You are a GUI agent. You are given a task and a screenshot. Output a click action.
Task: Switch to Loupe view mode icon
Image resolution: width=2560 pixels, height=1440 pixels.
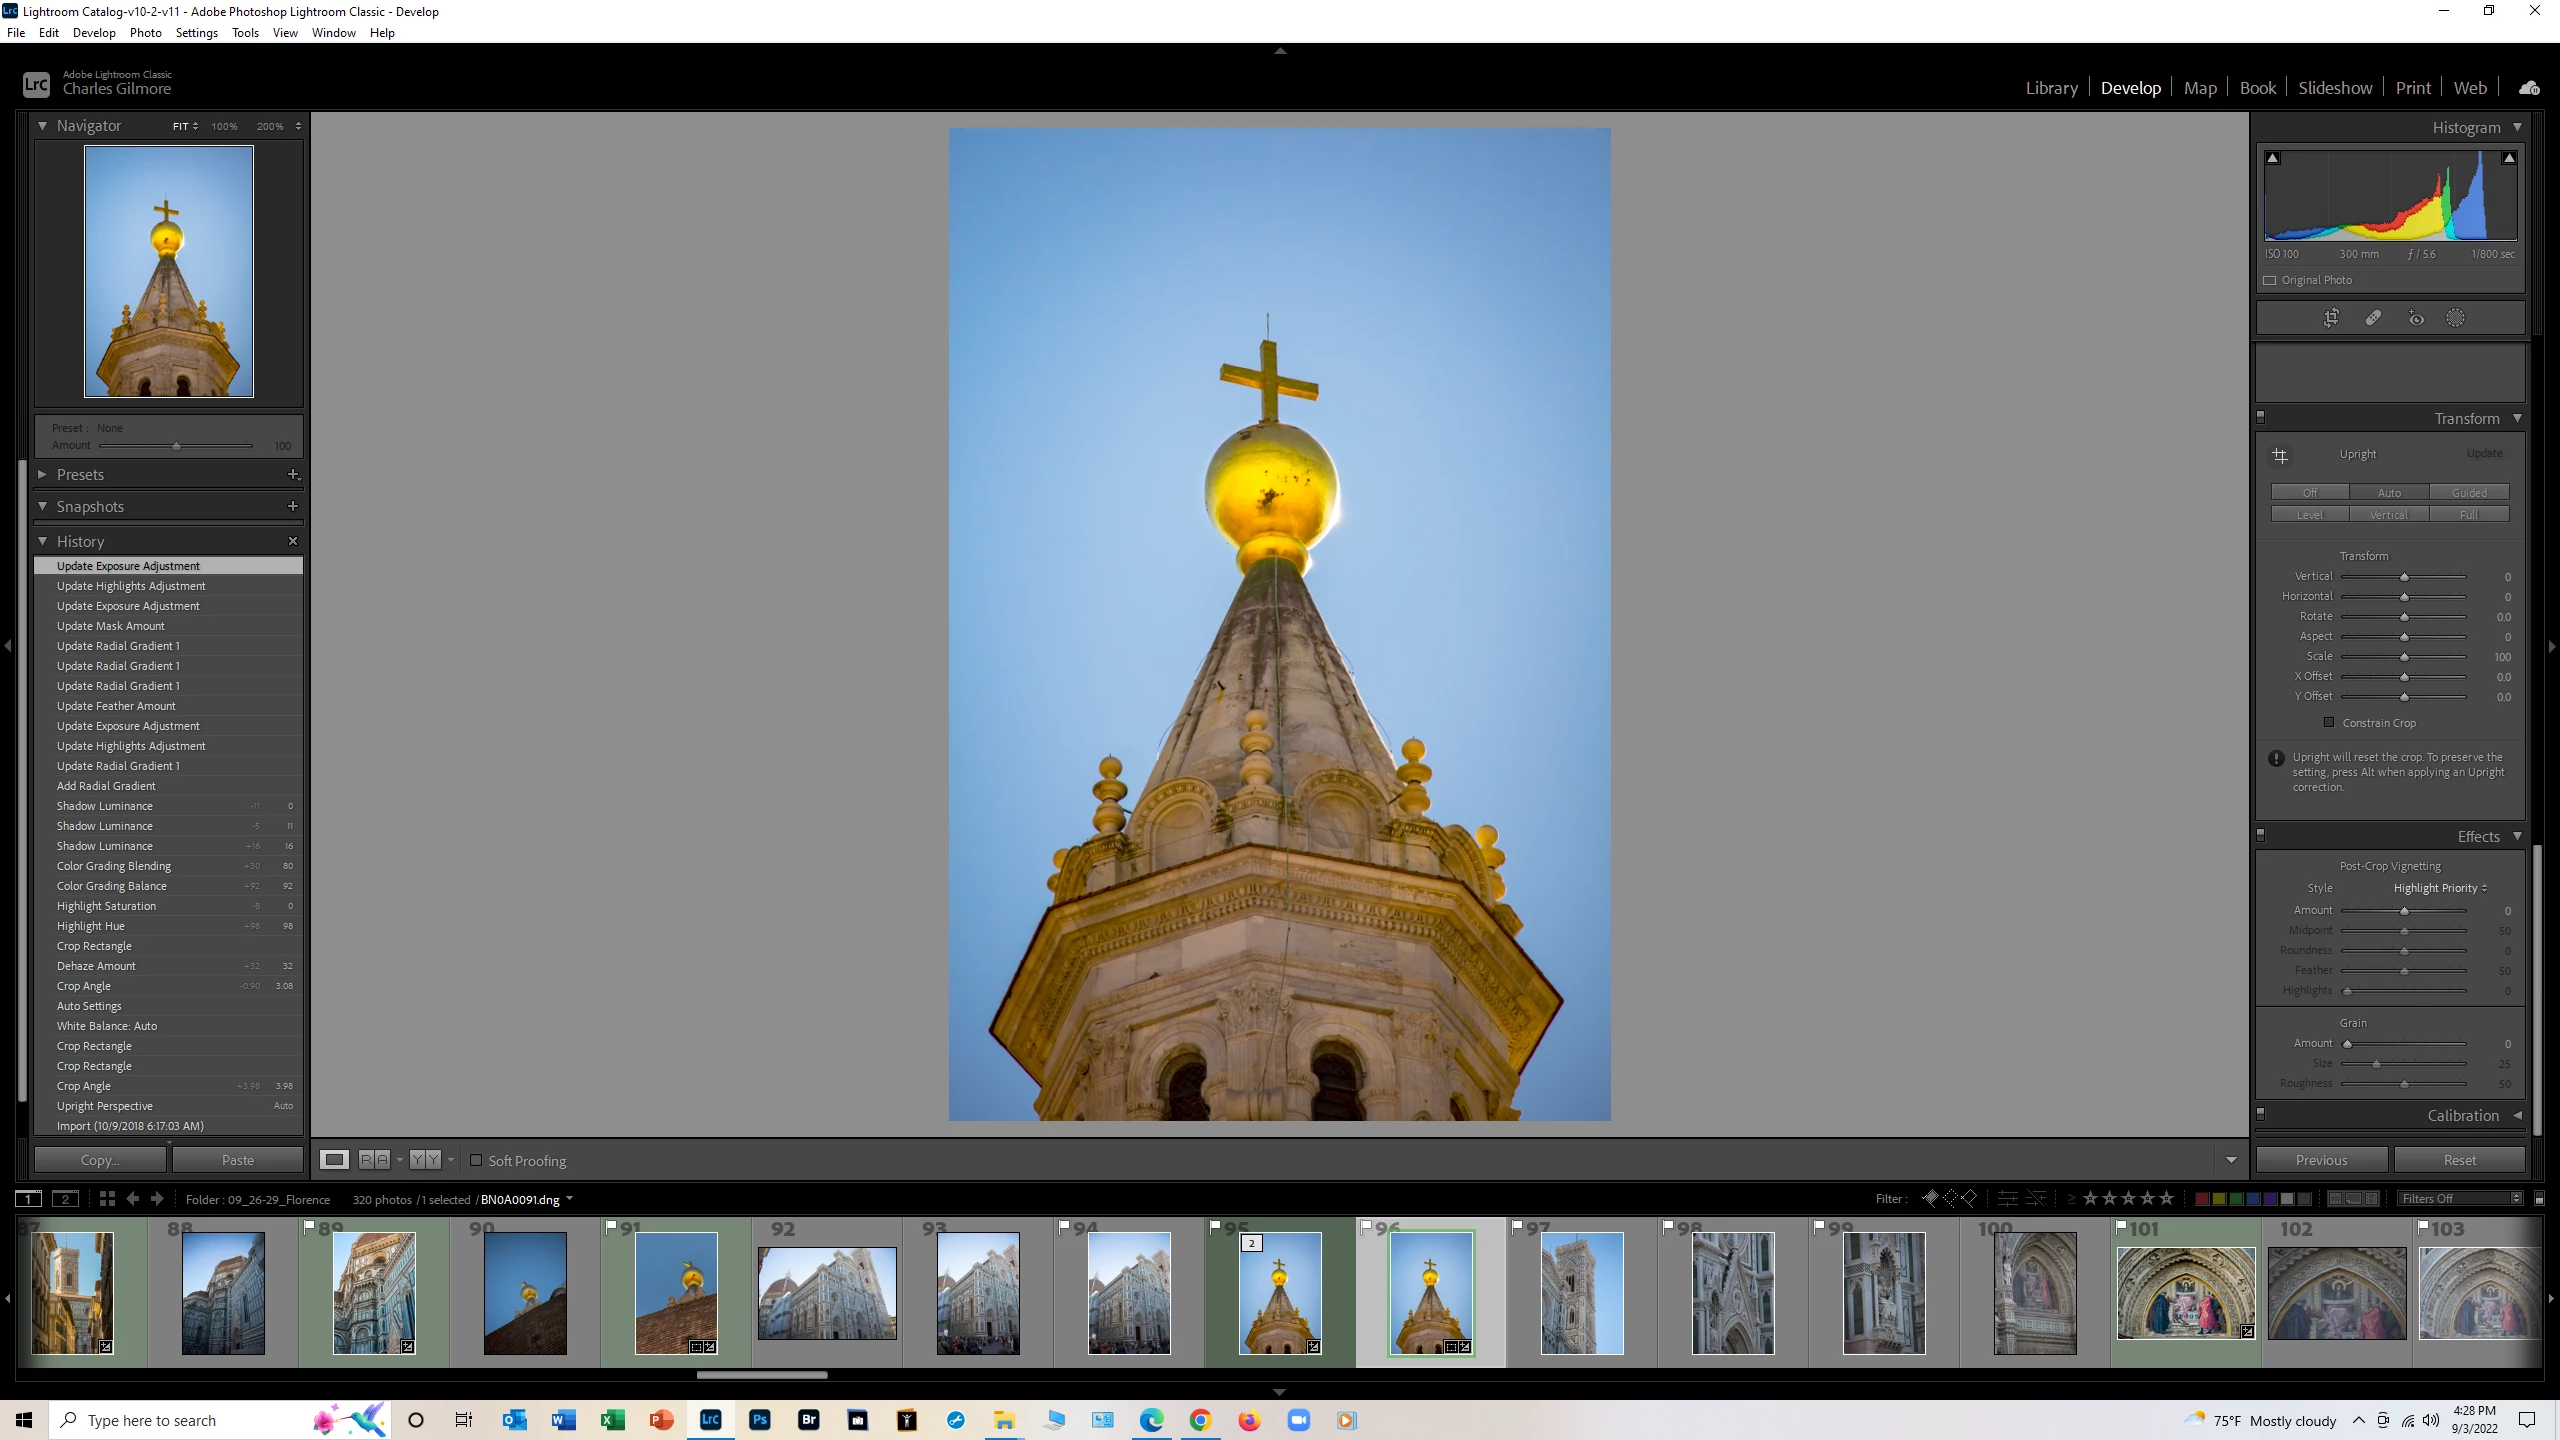334,1160
